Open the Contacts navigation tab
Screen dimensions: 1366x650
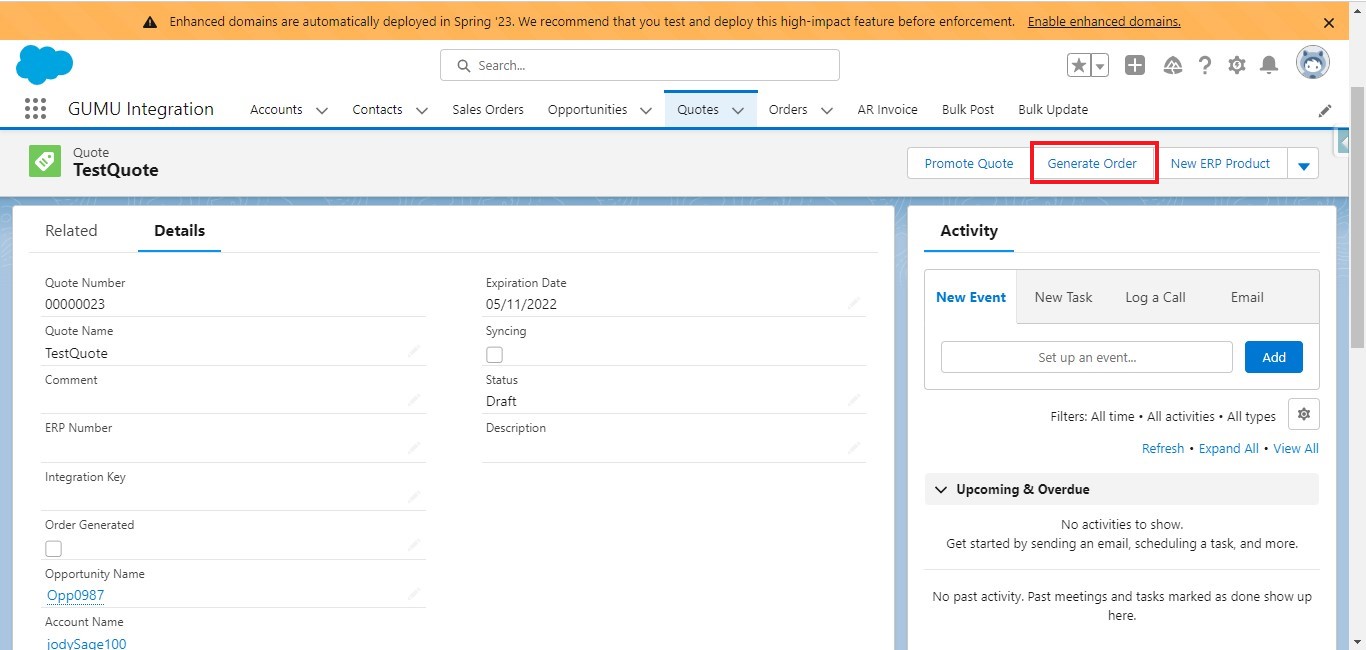coord(377,110)
